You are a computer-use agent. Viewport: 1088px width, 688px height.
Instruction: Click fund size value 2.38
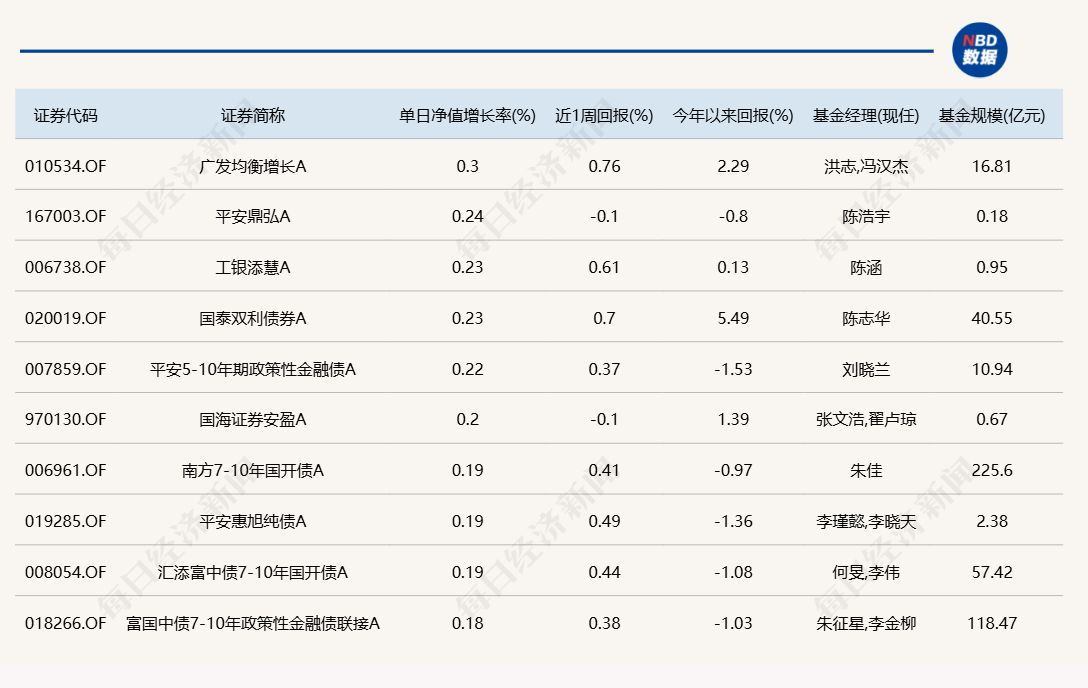[x=992, y=522]
